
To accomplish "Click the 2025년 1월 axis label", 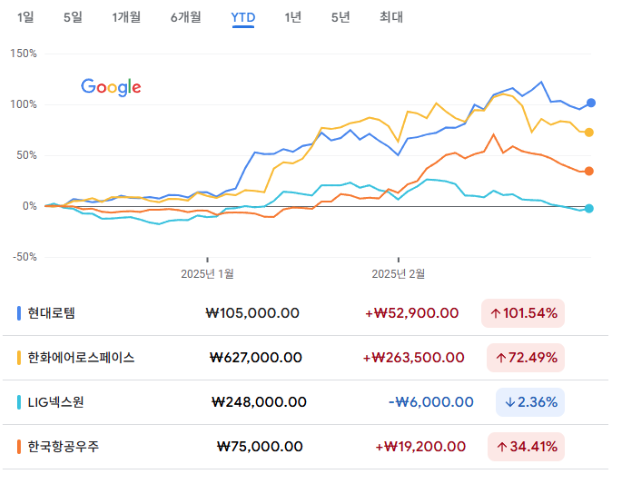I will pyautogui.click(x=207, y=274).
